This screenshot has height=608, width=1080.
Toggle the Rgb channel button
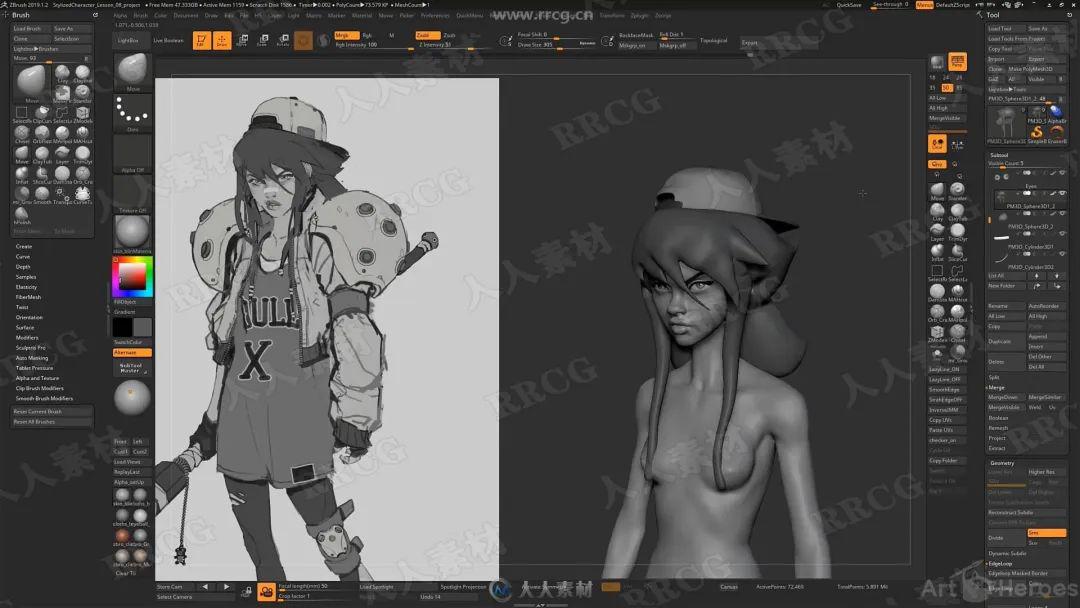(367, 35)
